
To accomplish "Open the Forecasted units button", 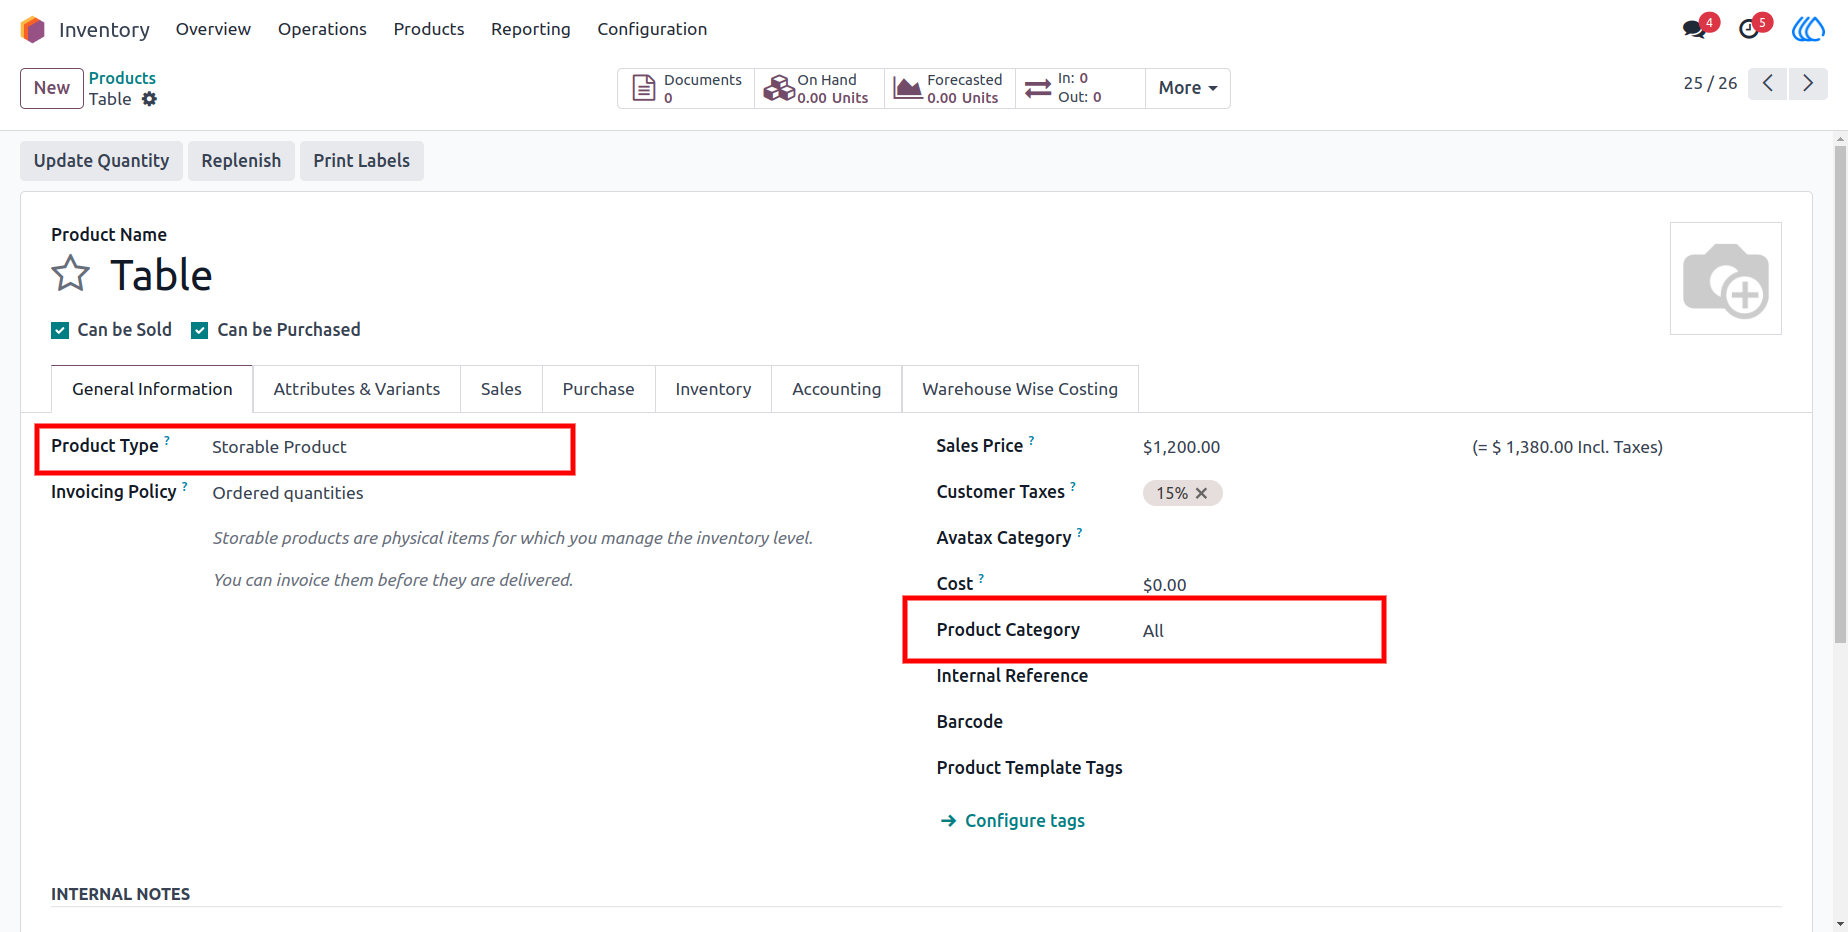I will (949, 88).
